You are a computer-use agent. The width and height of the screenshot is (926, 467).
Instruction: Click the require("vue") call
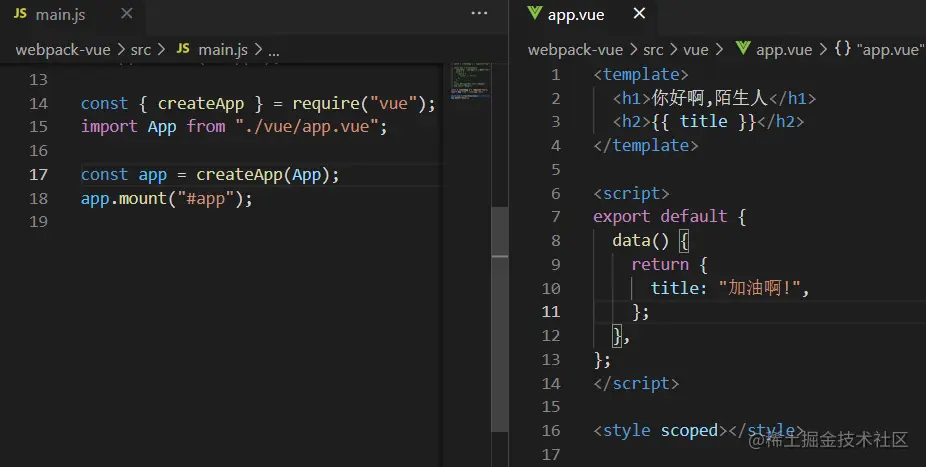359,104
